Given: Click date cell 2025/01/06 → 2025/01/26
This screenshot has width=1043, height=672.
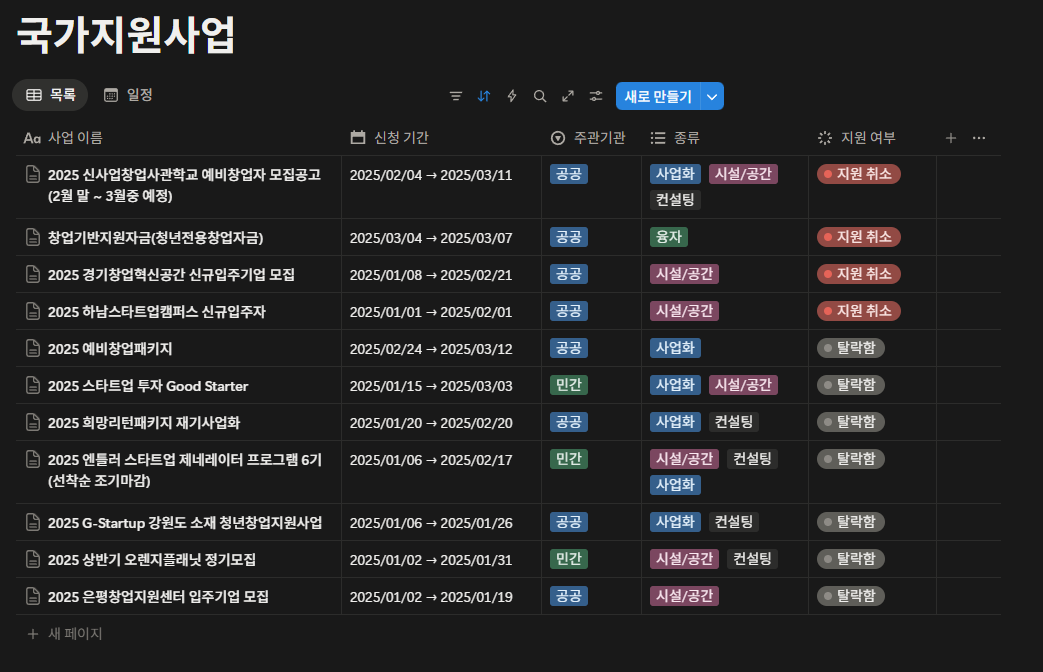Looking at the screenshot, I should [x=431, y=523].
